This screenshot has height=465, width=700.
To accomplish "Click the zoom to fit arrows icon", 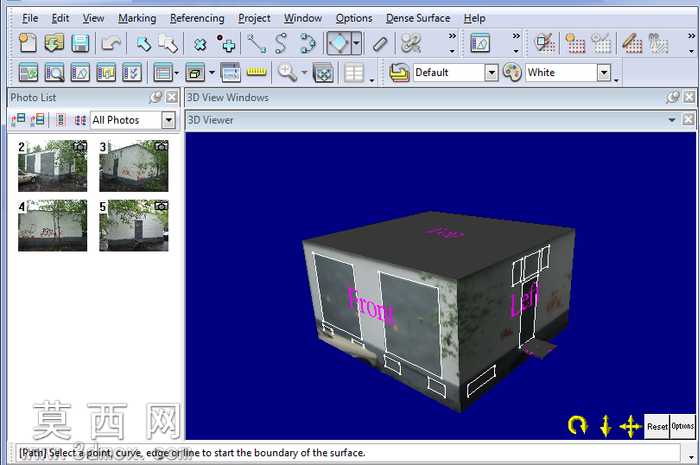I will (323, 72).
